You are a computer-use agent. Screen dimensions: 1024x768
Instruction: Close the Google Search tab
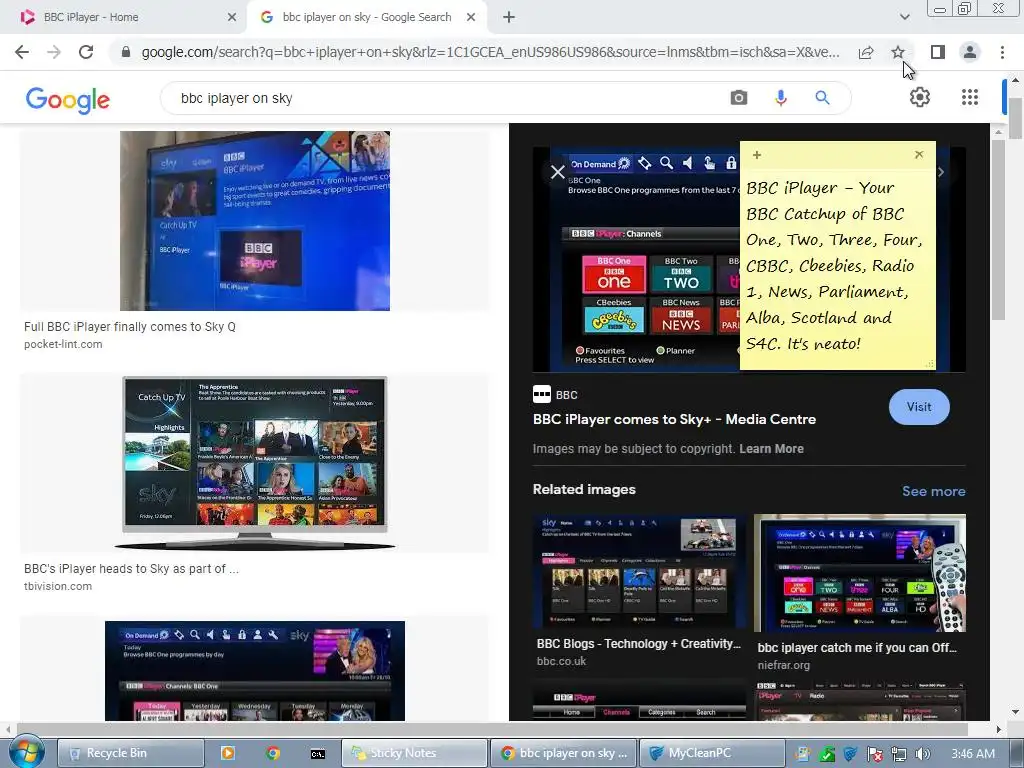coord(471,18)
